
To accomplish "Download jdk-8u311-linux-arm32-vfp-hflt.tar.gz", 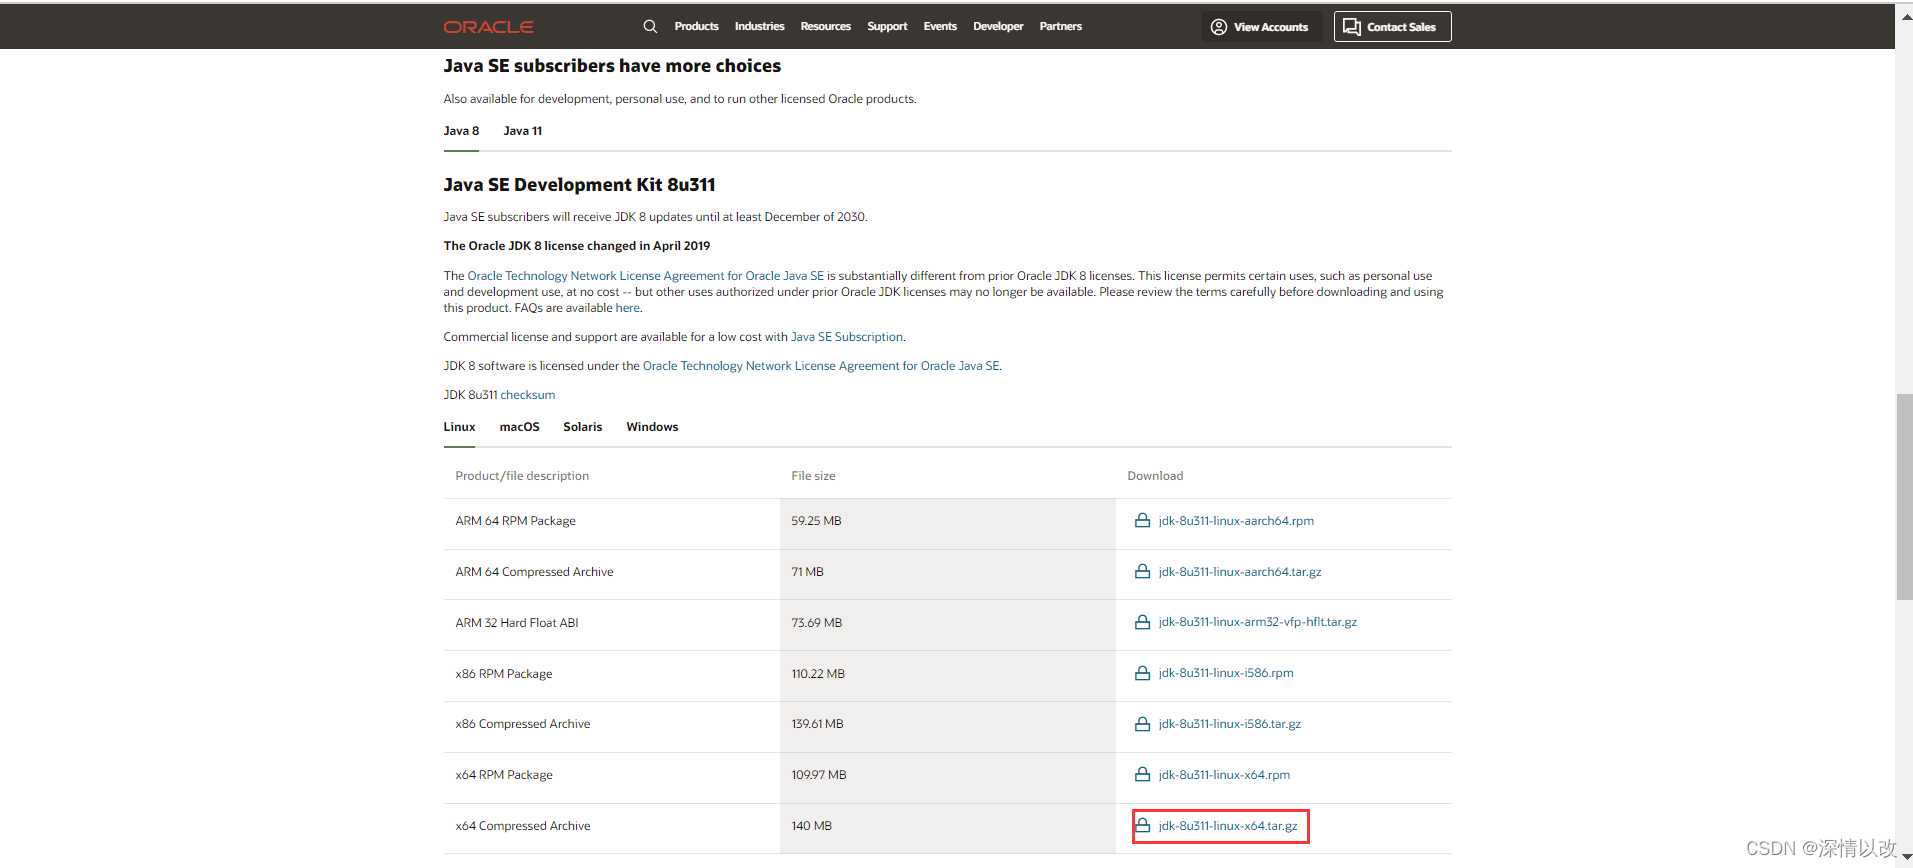I will point(1258,622).
